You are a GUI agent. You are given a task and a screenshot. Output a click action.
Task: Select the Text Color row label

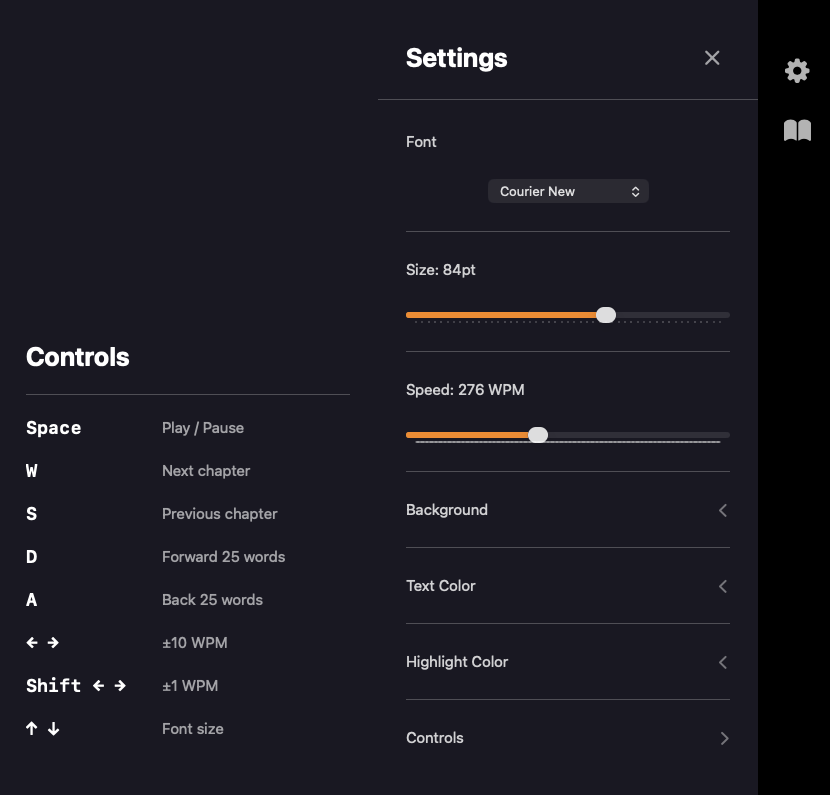[x=440, y=586]
